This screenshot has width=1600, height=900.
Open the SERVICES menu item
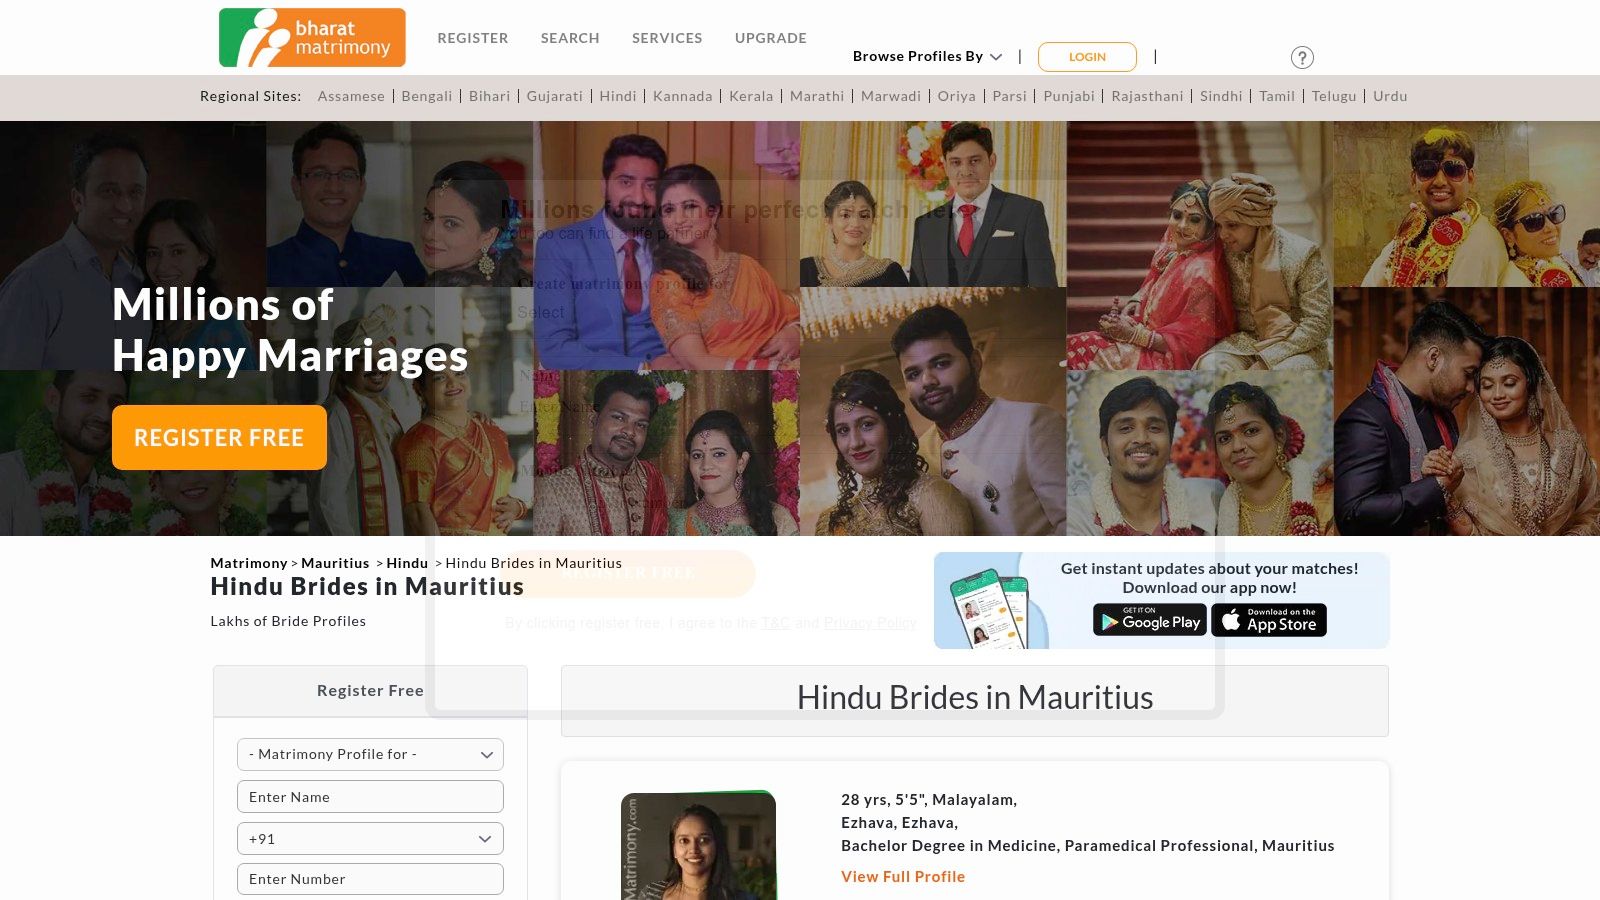(x=666, y=38)
